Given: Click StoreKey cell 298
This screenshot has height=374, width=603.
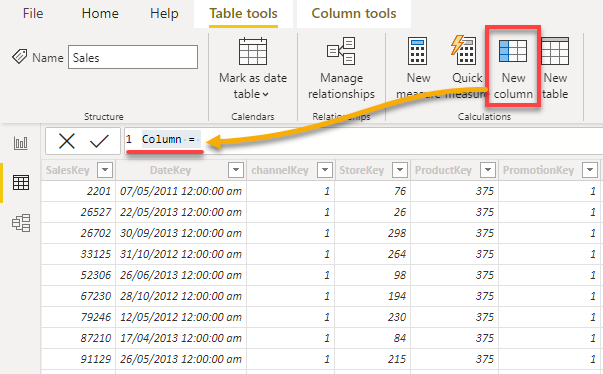Looking at the screenshot, I should (x=372, y=233).
